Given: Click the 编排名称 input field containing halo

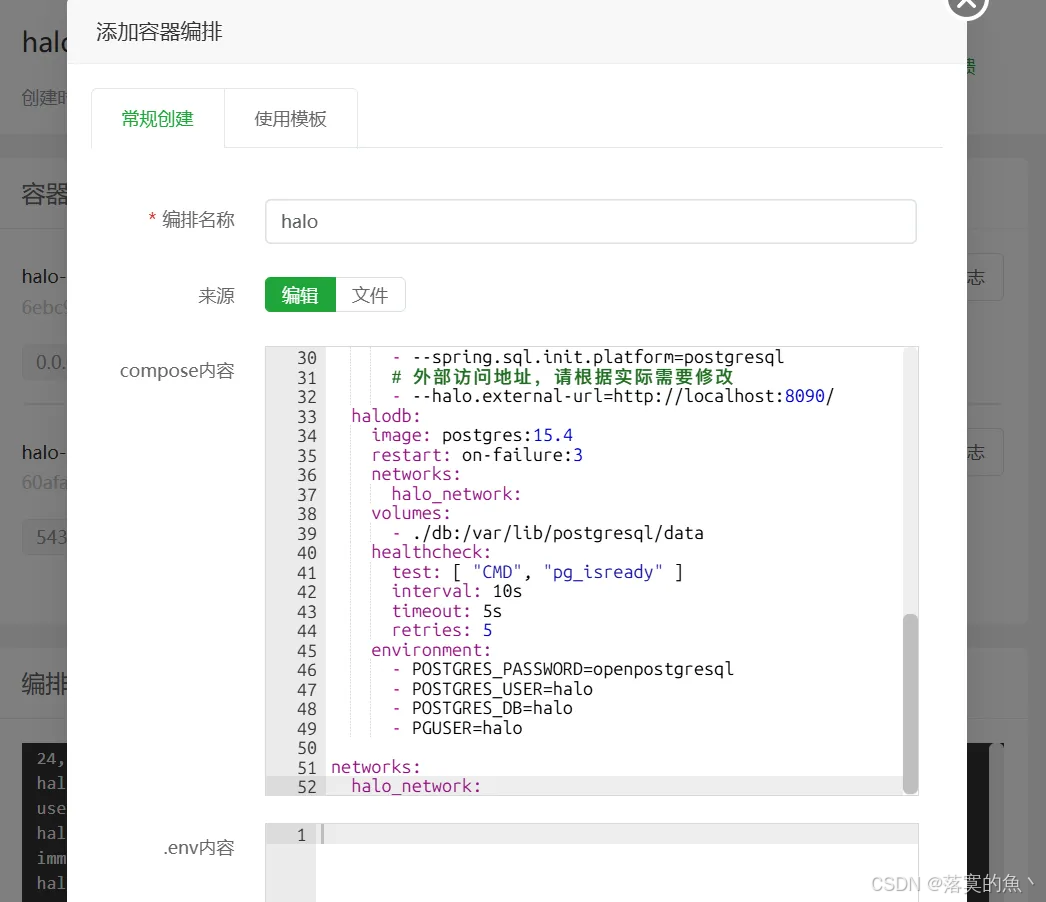Looking at the screenshot, I should [x=590, y=221].
